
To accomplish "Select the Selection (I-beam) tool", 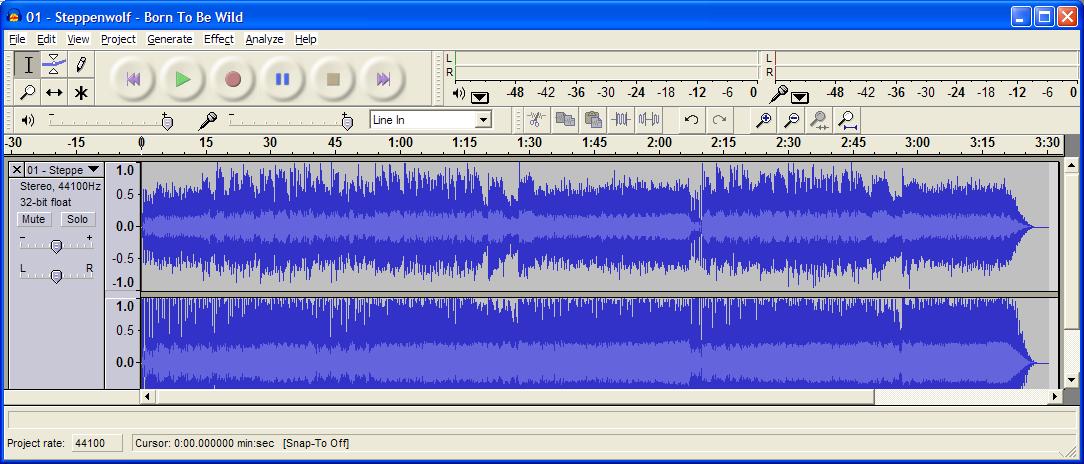I will [x=28, y=65].
